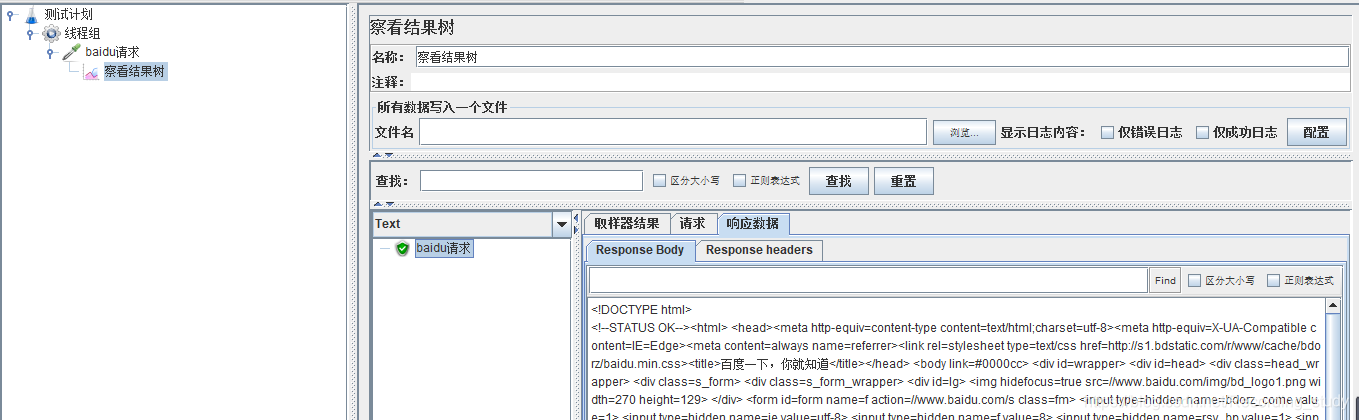Select the baidu请求 result entry
Screen dimensions: 1359x420
pos(444,248)
